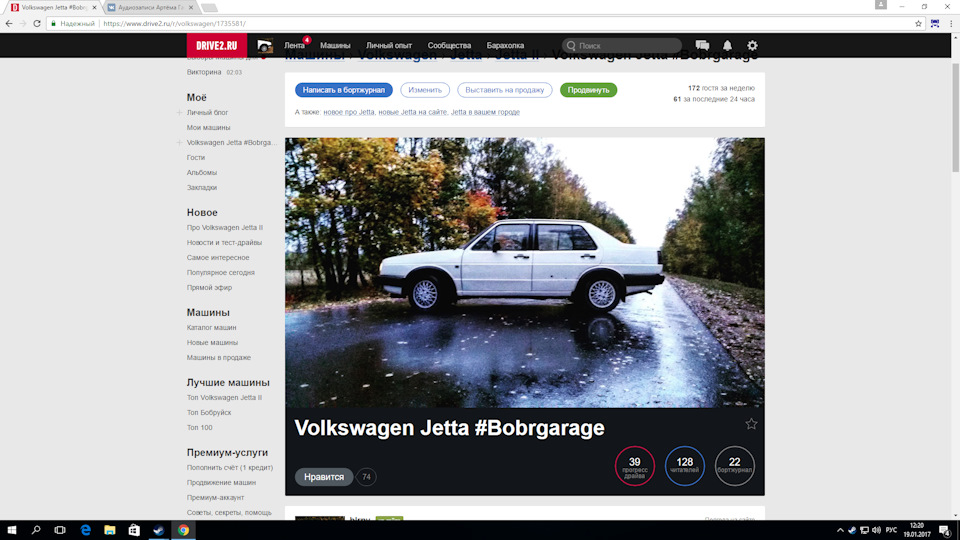Open action center notification icon
Screen dimensions: 960x540
pyautogui.click(x=945, y=530)
